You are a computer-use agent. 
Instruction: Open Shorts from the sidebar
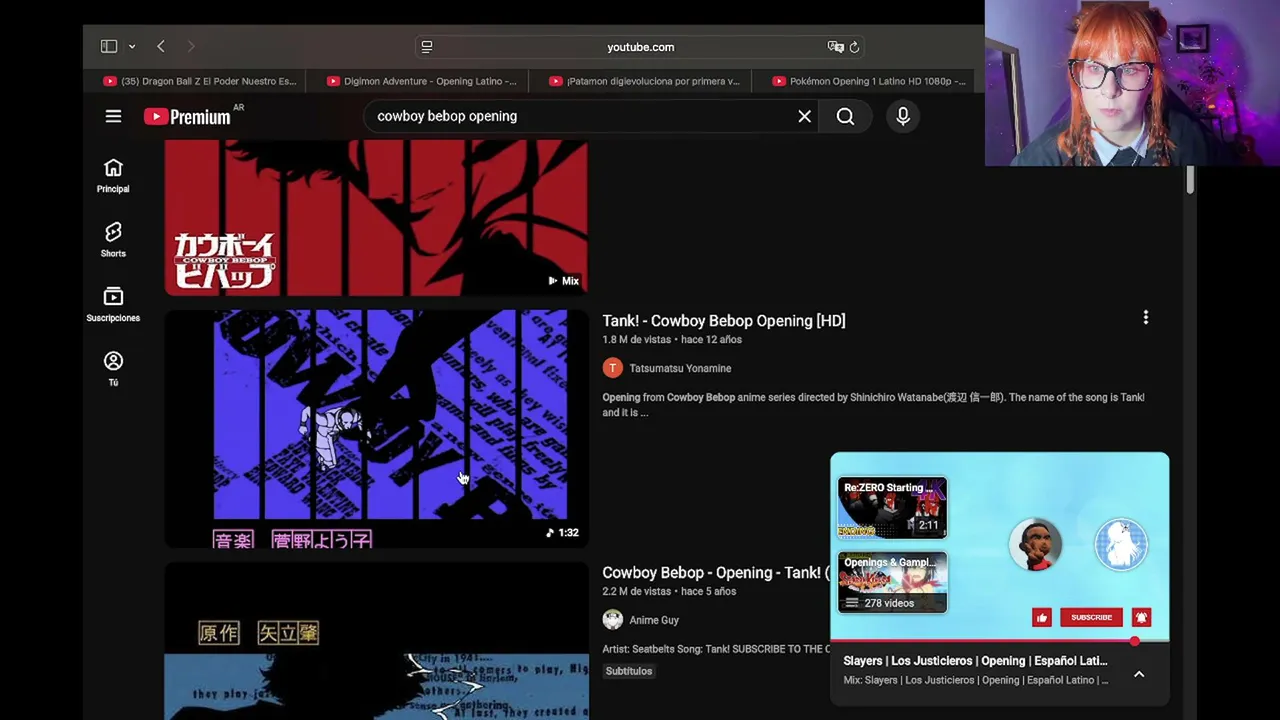click(113, 240)
